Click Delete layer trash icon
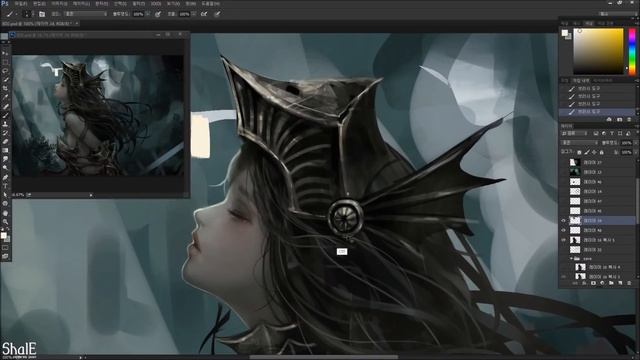640x360 pixels. [x=629, y=283]
